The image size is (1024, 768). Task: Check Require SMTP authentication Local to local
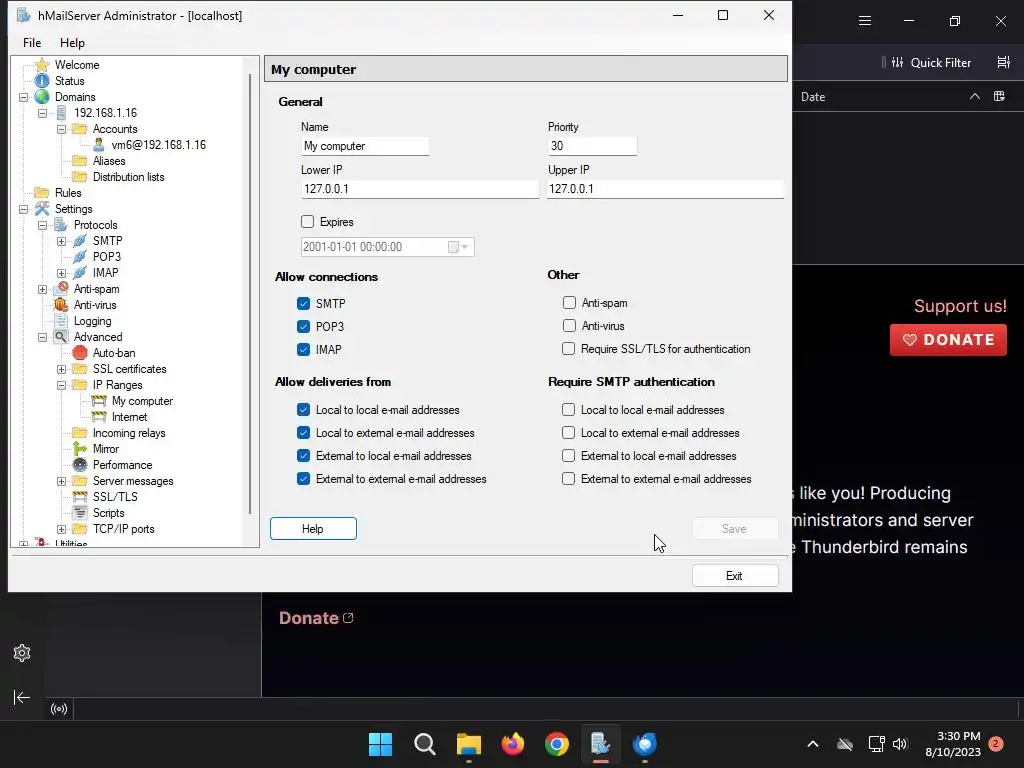569,409
